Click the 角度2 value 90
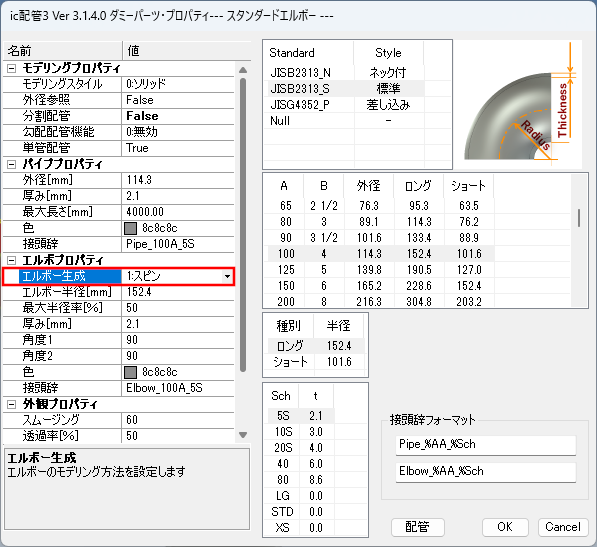This screenshot has height=547, width=597. click(x=178, y=356)
